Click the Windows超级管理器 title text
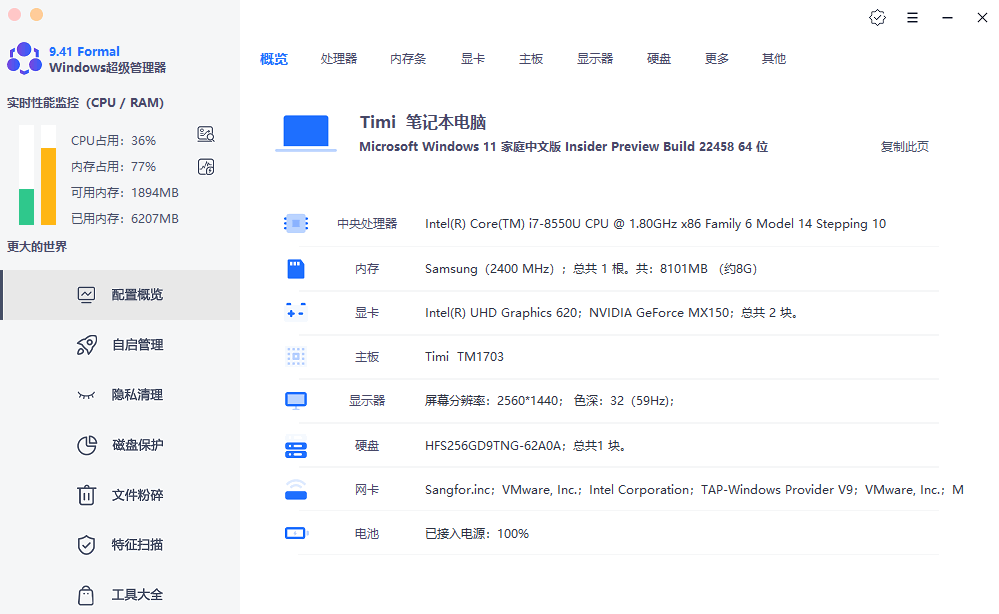This screenshot has width=999, height=614. 108,68
